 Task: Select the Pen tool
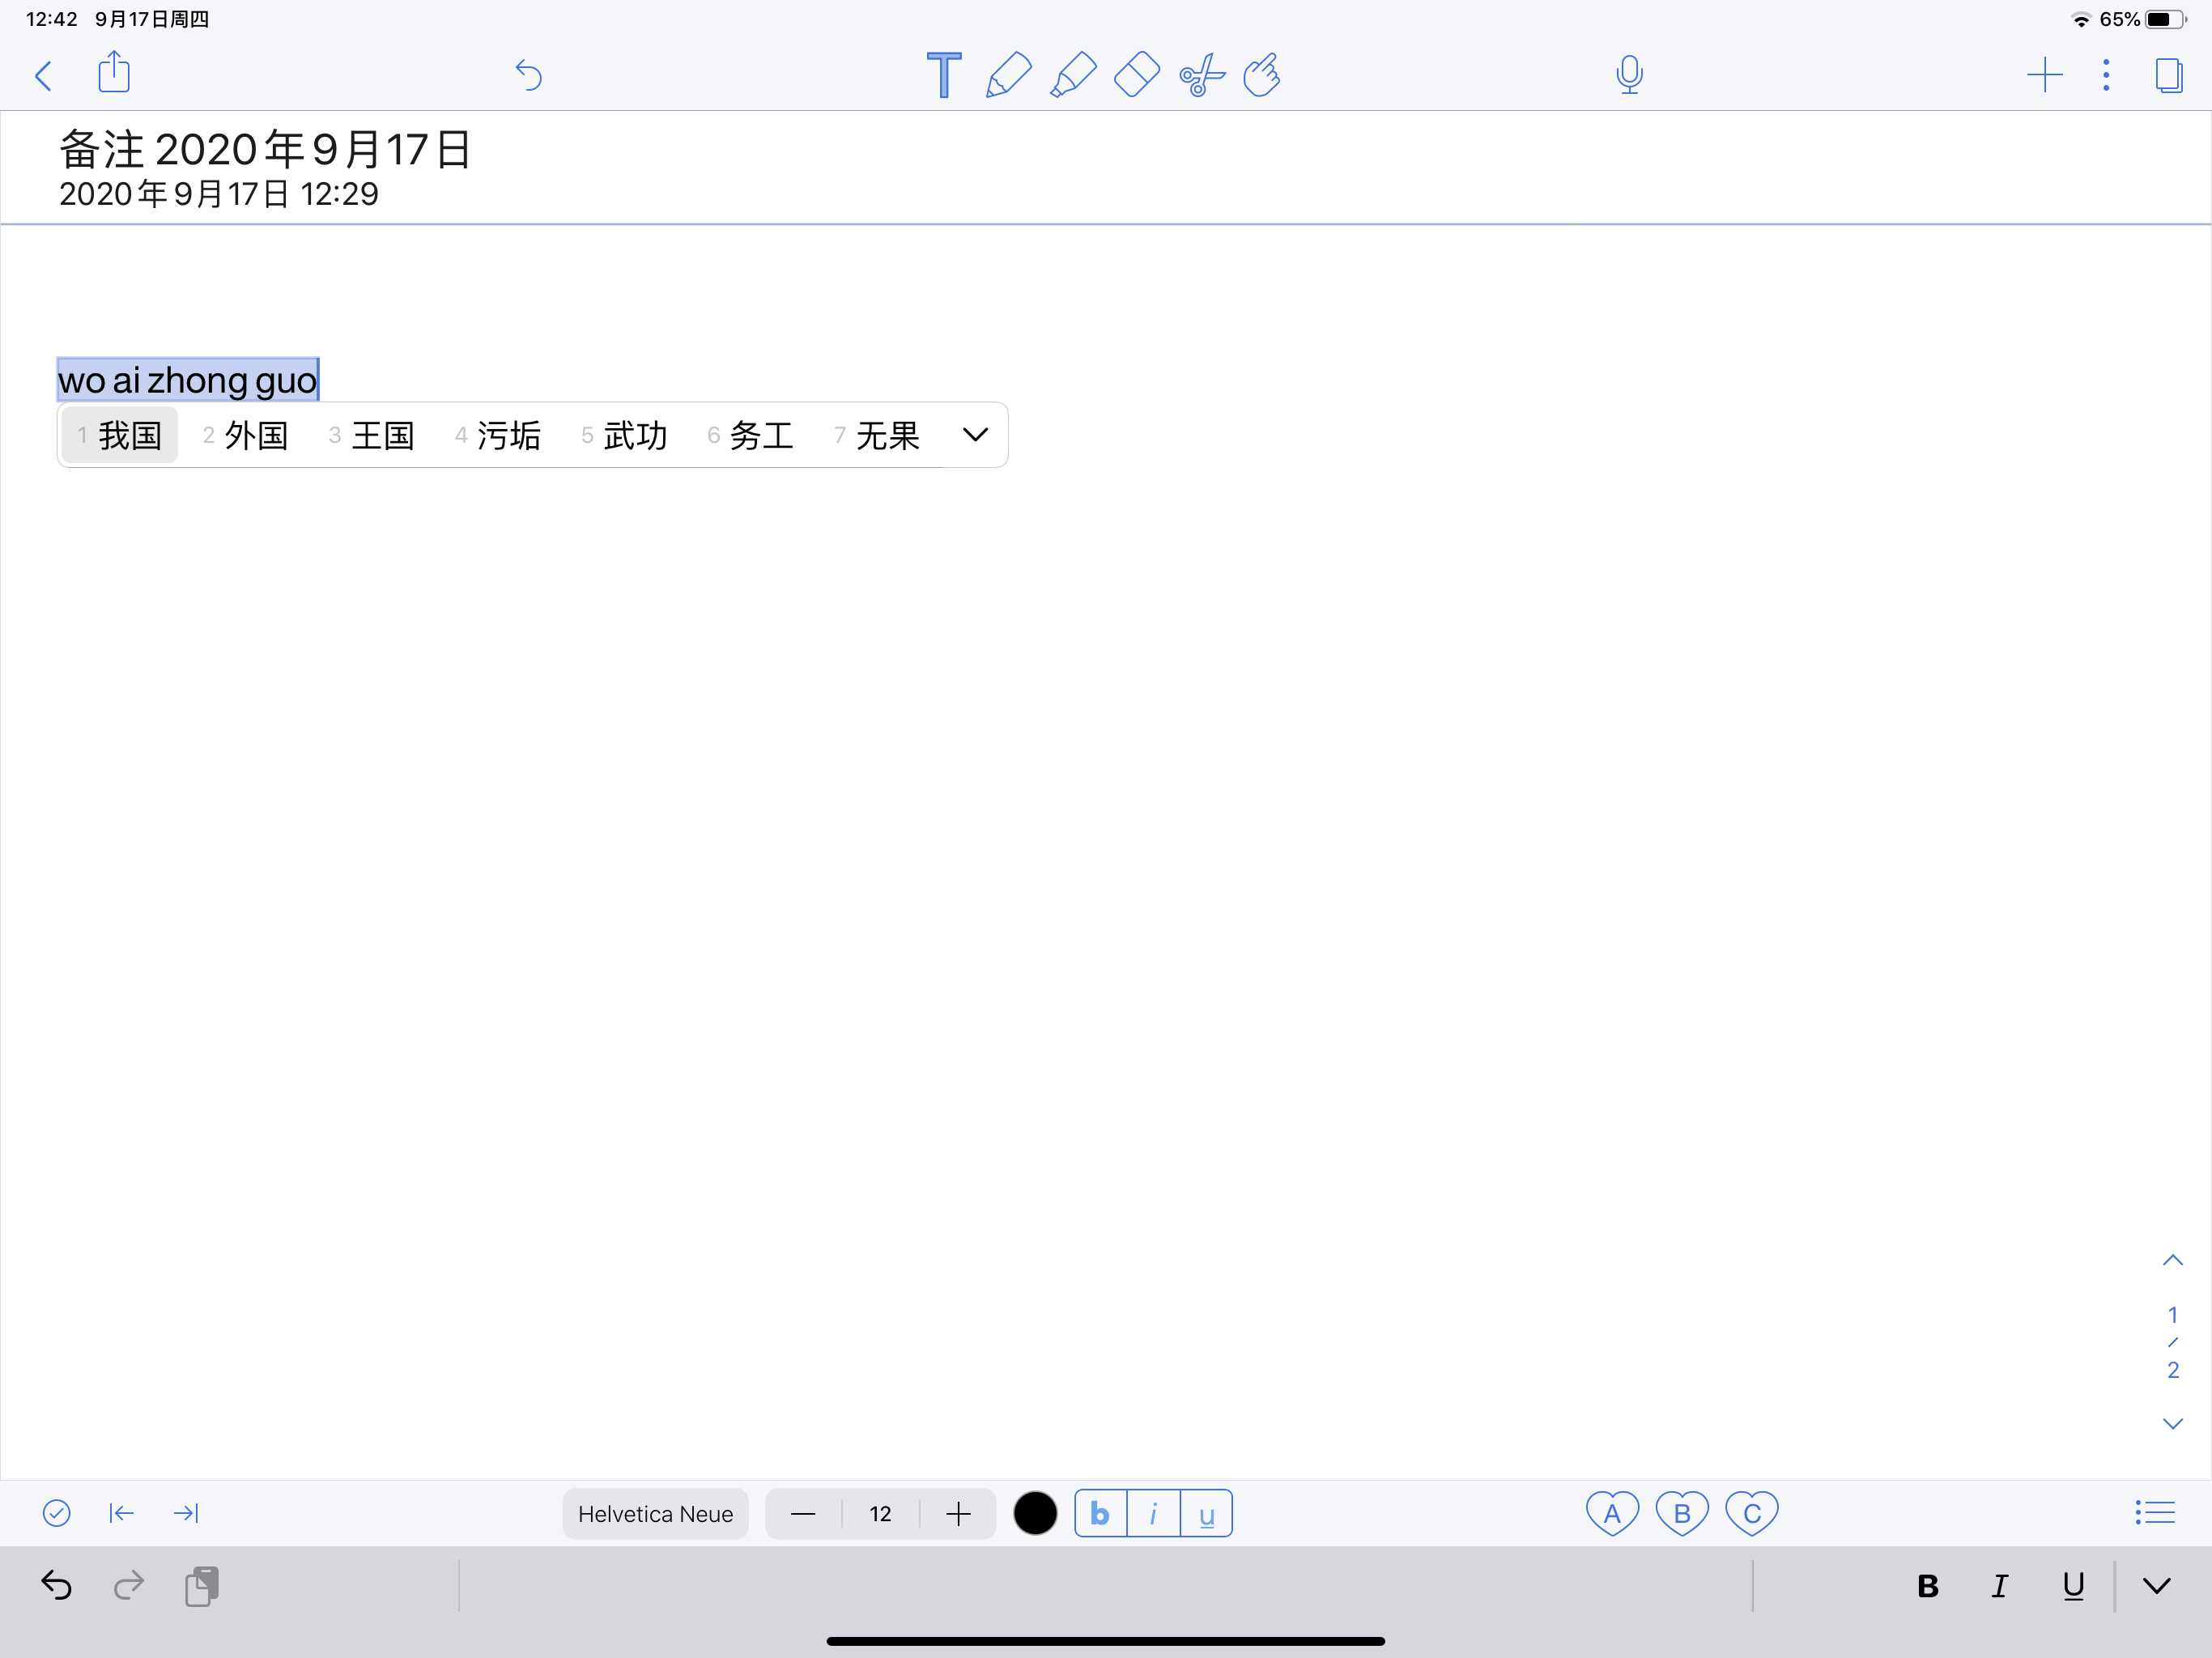tap(1008, 75)
